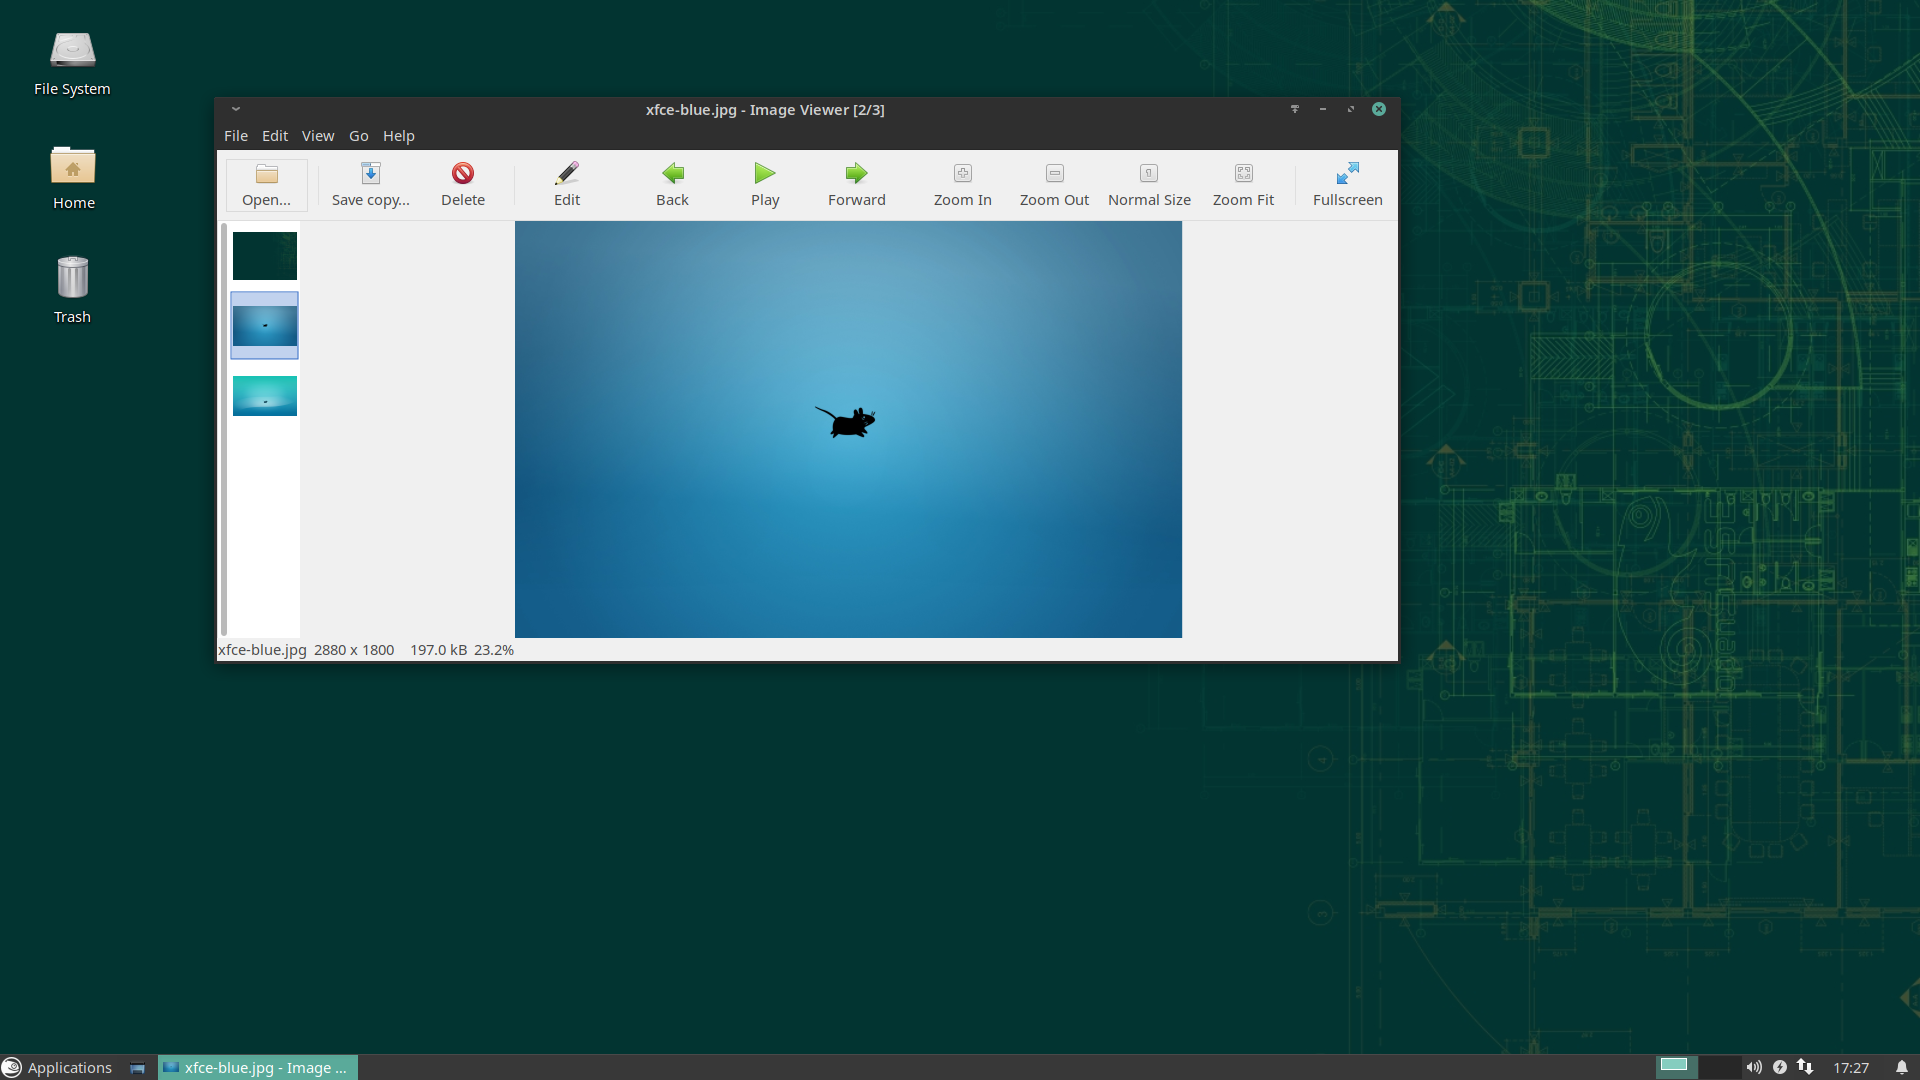Screen dimensions: 1920x1080
Task: Expand the Go menu
Action: pyautogui.click(x=358, y=136)
